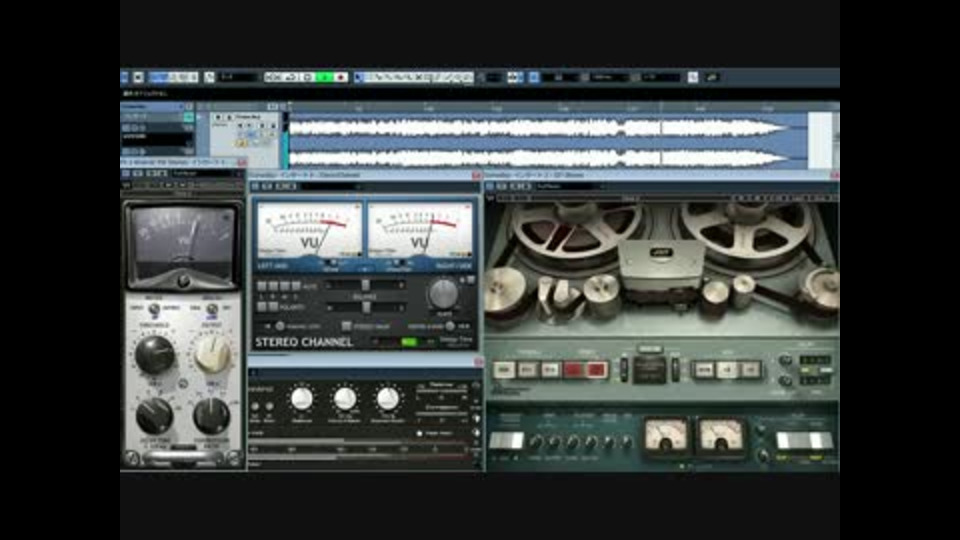Click the search icon in top toolbar
Screen dimensions: 960x540
[692, 77]
